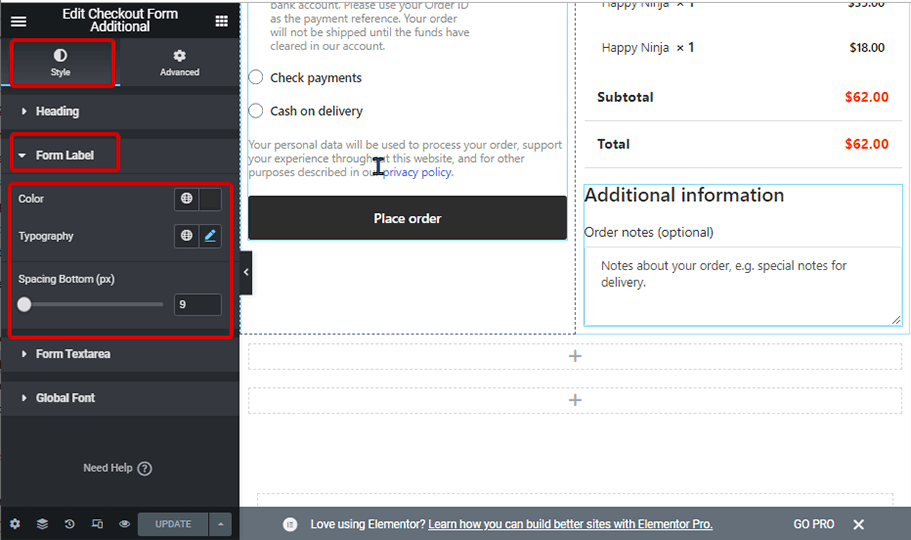
Task: Collapse the Form Label section
Action: point(120,155)
